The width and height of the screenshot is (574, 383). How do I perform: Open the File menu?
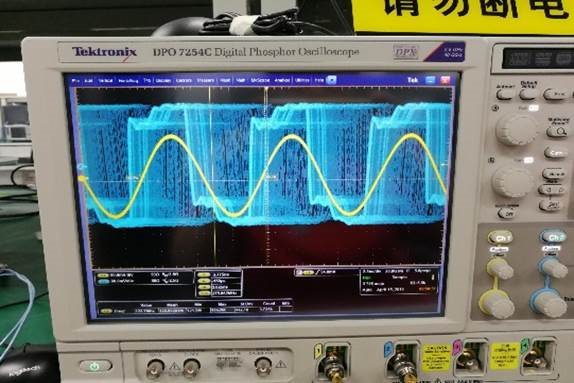click(75, 80)
